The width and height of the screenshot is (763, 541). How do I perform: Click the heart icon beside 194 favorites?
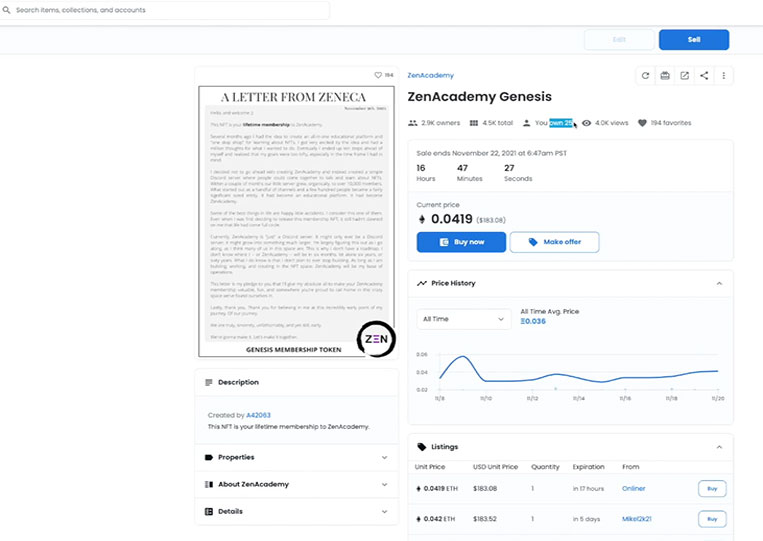[x=642, y=123]
